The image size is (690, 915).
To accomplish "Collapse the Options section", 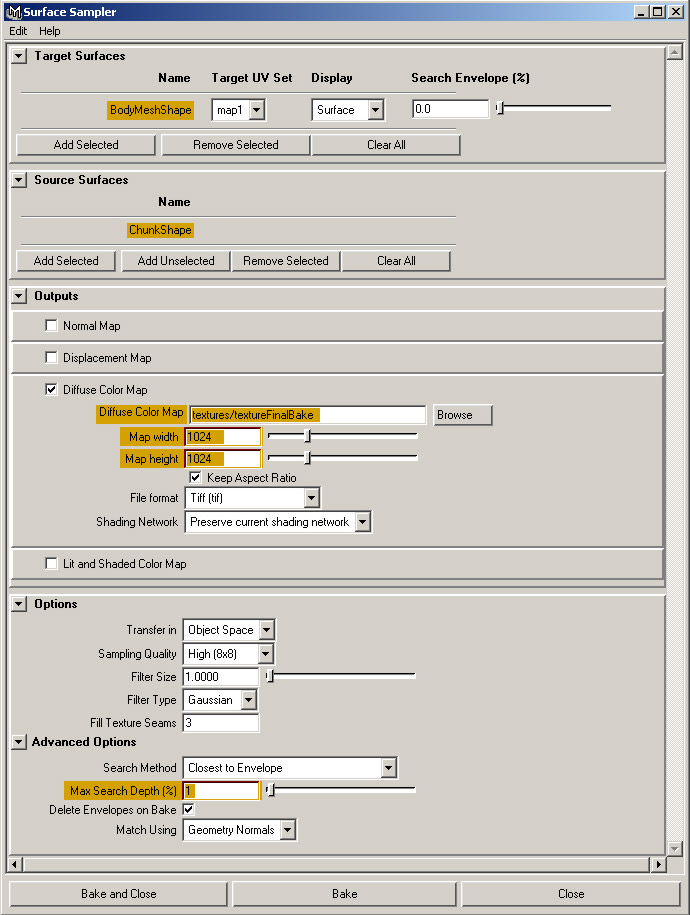I will click(x=19, y=604).
